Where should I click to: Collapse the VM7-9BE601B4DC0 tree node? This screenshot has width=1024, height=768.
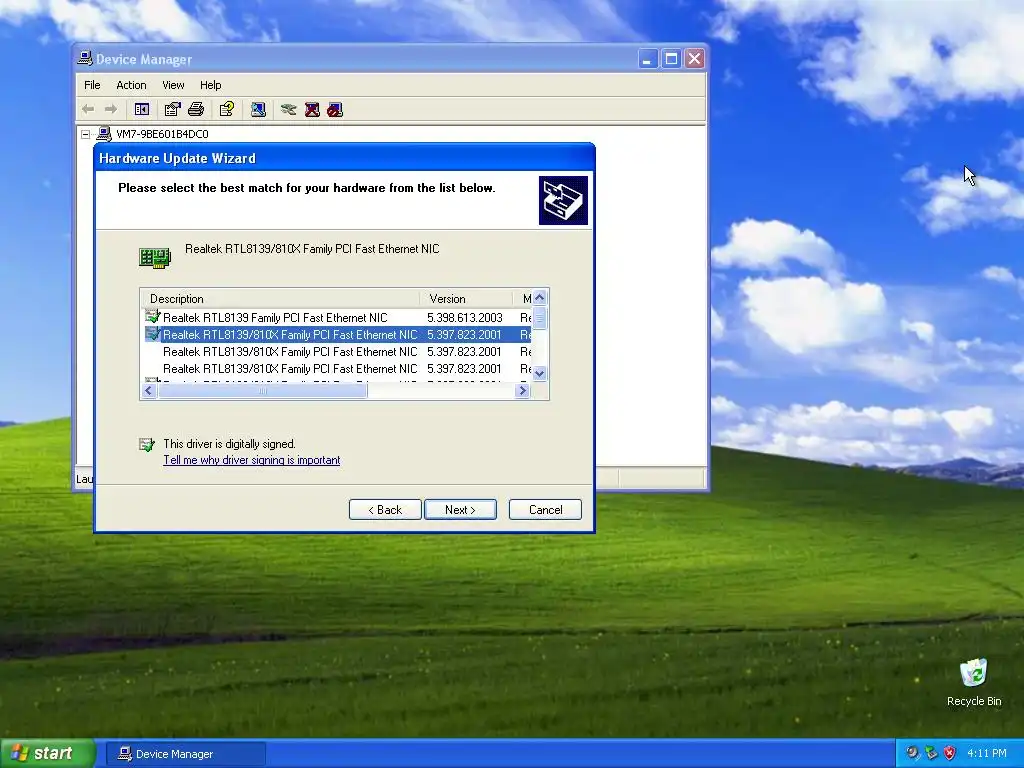coord(86,134)
